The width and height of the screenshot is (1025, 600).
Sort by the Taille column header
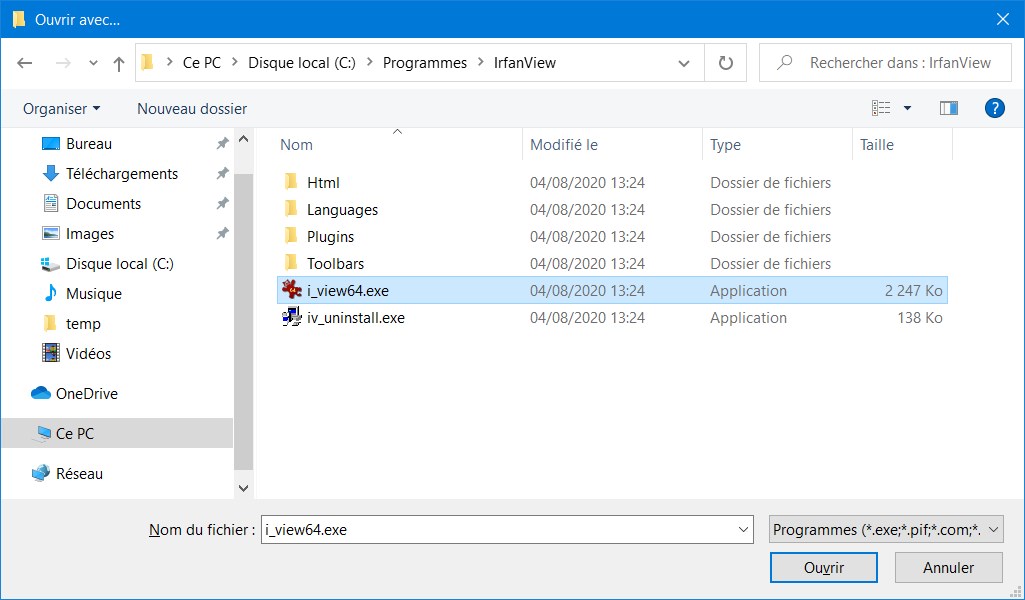[877, 145]
